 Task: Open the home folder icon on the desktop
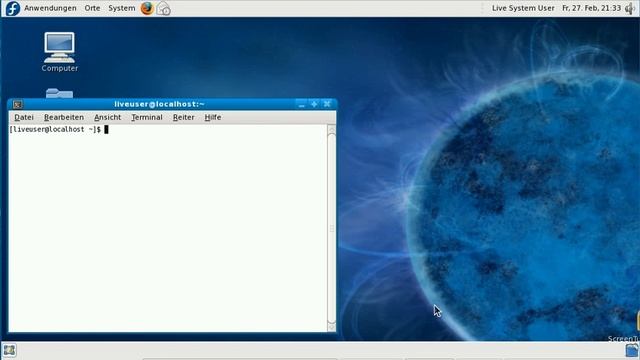point(60,93)
